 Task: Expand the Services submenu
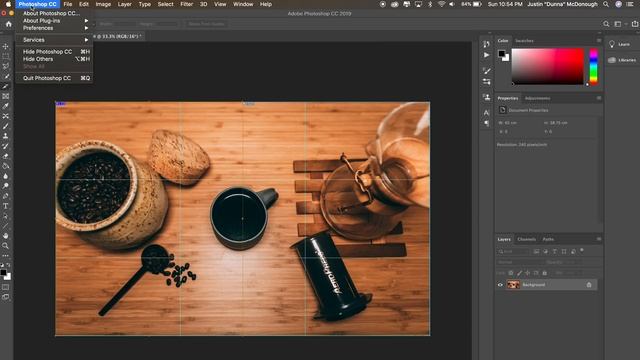coord(54,40)
